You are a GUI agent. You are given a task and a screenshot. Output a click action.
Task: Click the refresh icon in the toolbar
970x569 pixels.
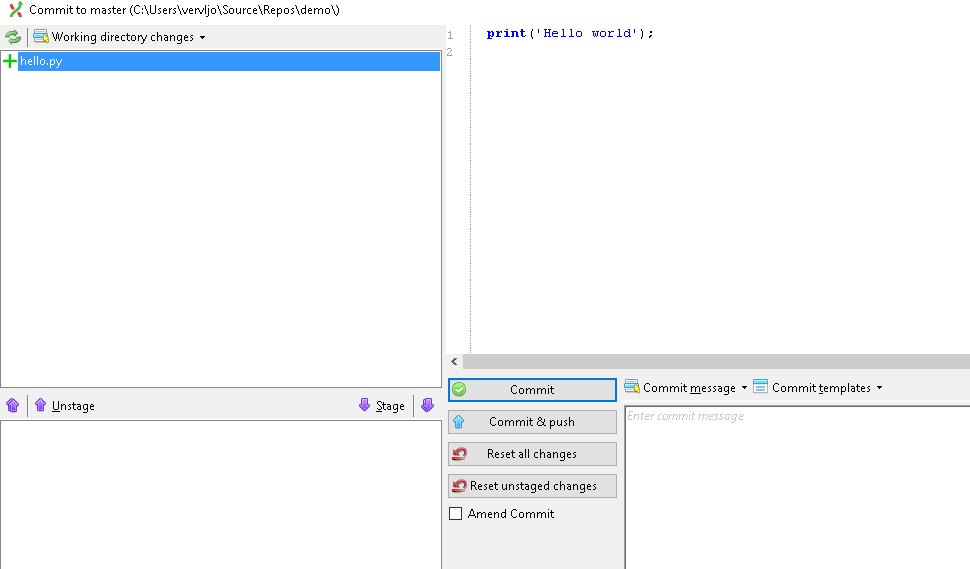coord(12,37)
